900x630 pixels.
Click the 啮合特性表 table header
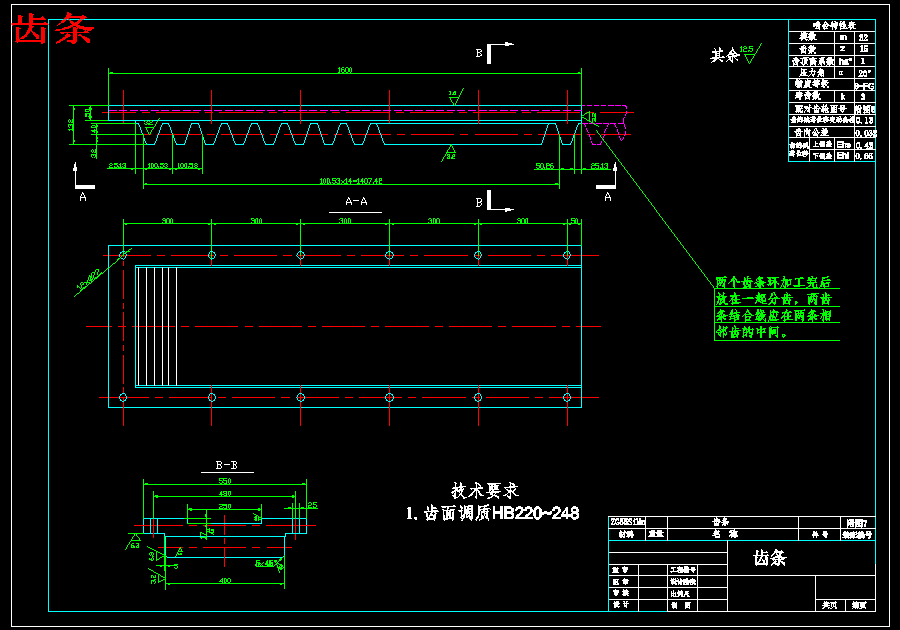pyautogui.click(x=834, y=25)
